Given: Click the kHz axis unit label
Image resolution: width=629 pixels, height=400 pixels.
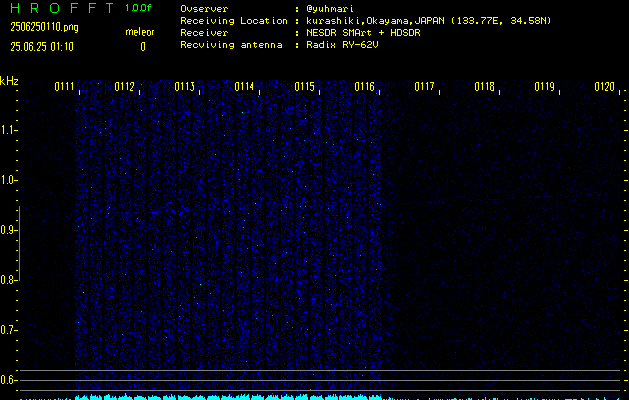Looking at the screenshot, I should pos(9,81).
